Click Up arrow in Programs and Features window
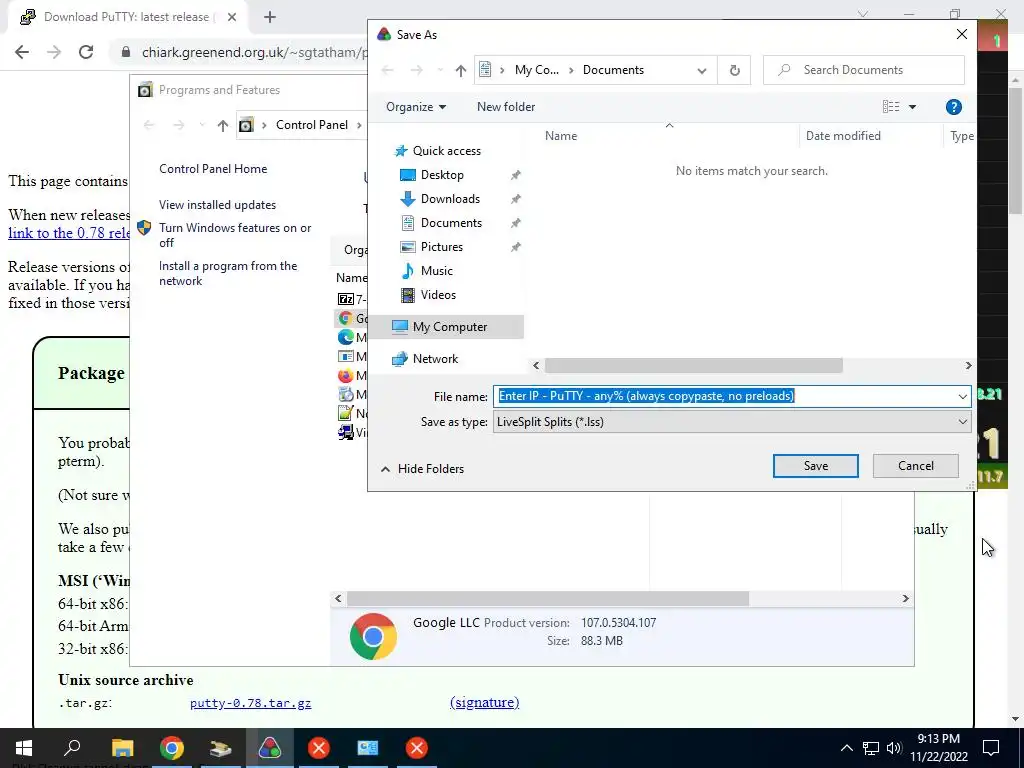The height and width of the screenshot is (768, 1024). click(x=223, y=125)
